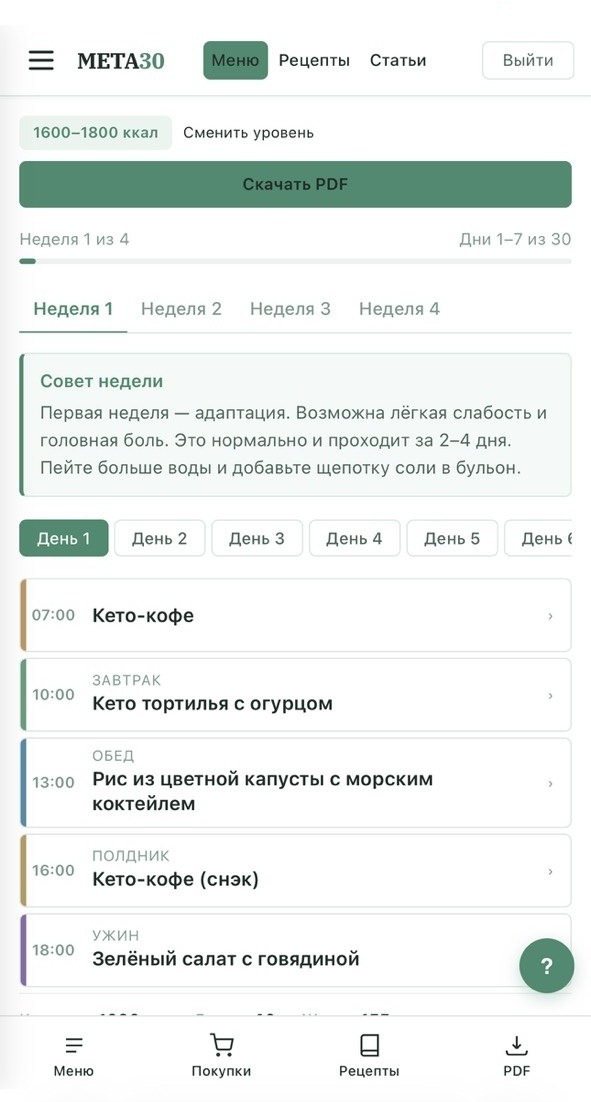591x1102 pixels.
Task: Select the День 1 pill
Action: tap(64, 538)
